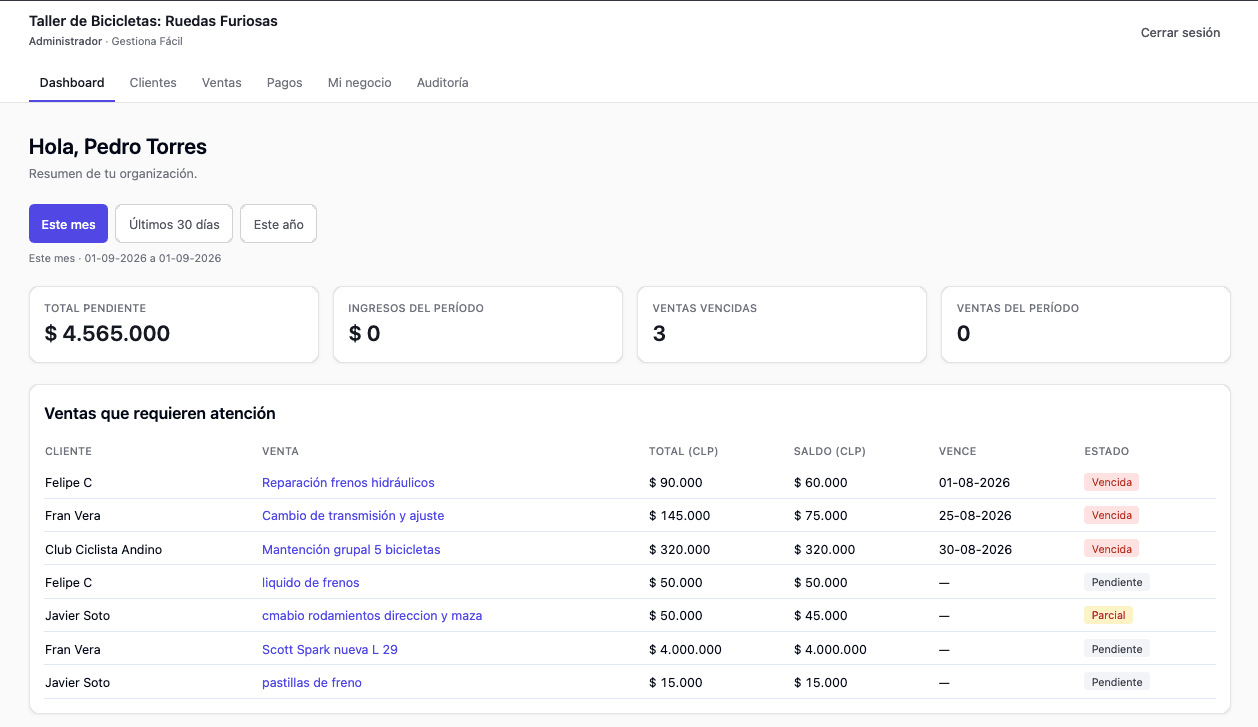
Task: Click the CLIENTE column header
Action: click(x=68, y=451)
